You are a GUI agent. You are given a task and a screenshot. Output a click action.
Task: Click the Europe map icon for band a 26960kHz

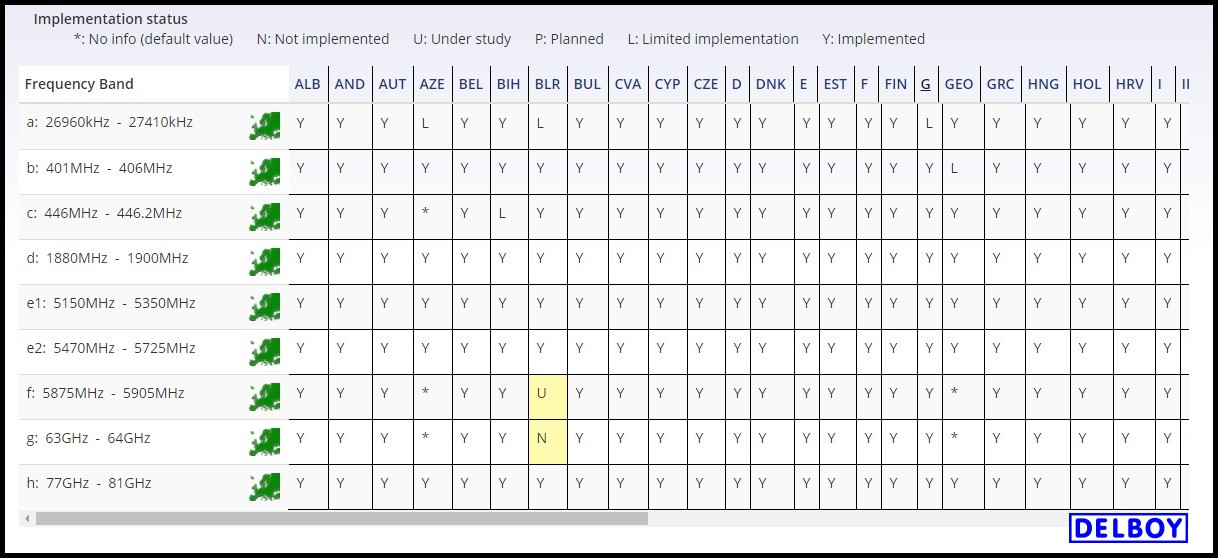pos(265,126)
